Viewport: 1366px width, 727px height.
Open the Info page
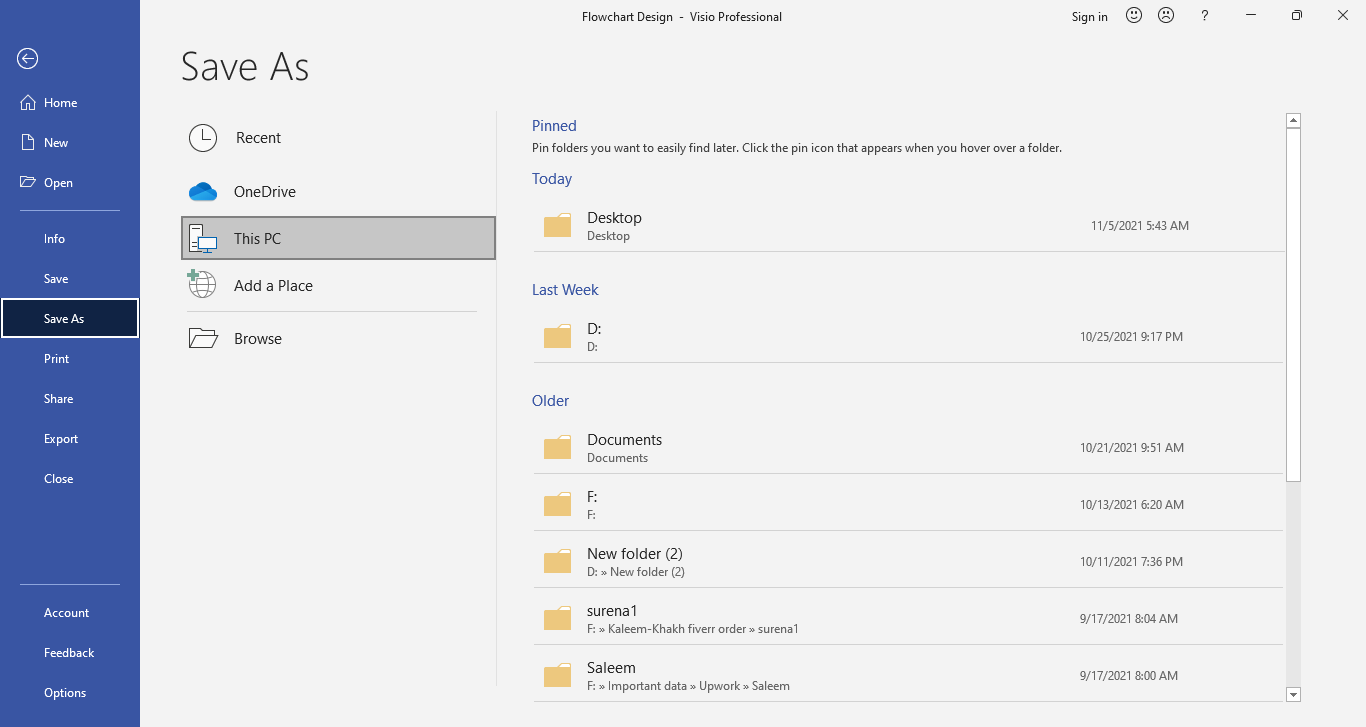pyautogui.click(x=70, y=239)
